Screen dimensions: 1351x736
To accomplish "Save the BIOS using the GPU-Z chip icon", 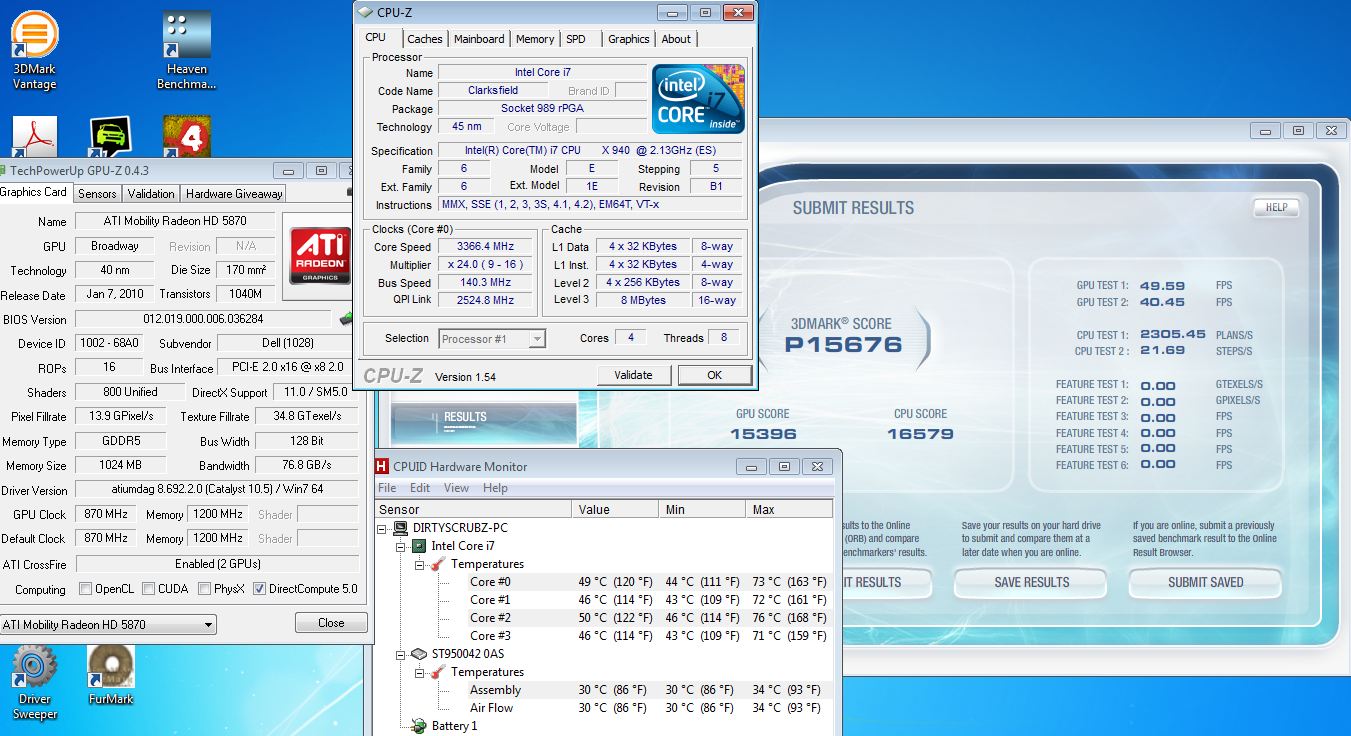I will click(x=346, y=319).
